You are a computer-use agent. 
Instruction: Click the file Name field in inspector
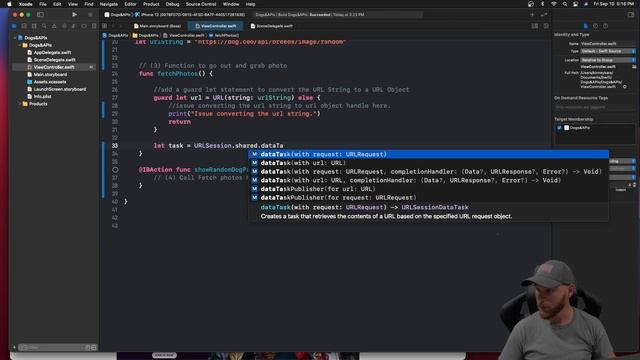click(607, 43)
